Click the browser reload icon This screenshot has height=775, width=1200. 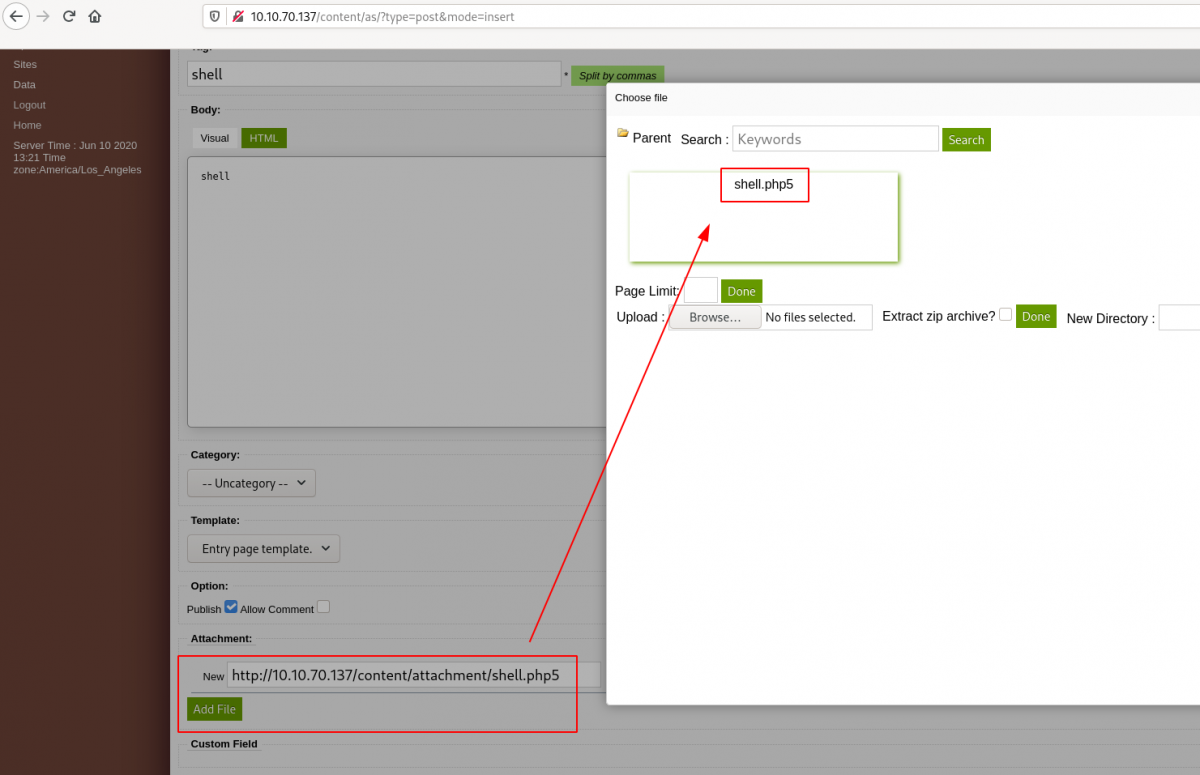point(69,16)
